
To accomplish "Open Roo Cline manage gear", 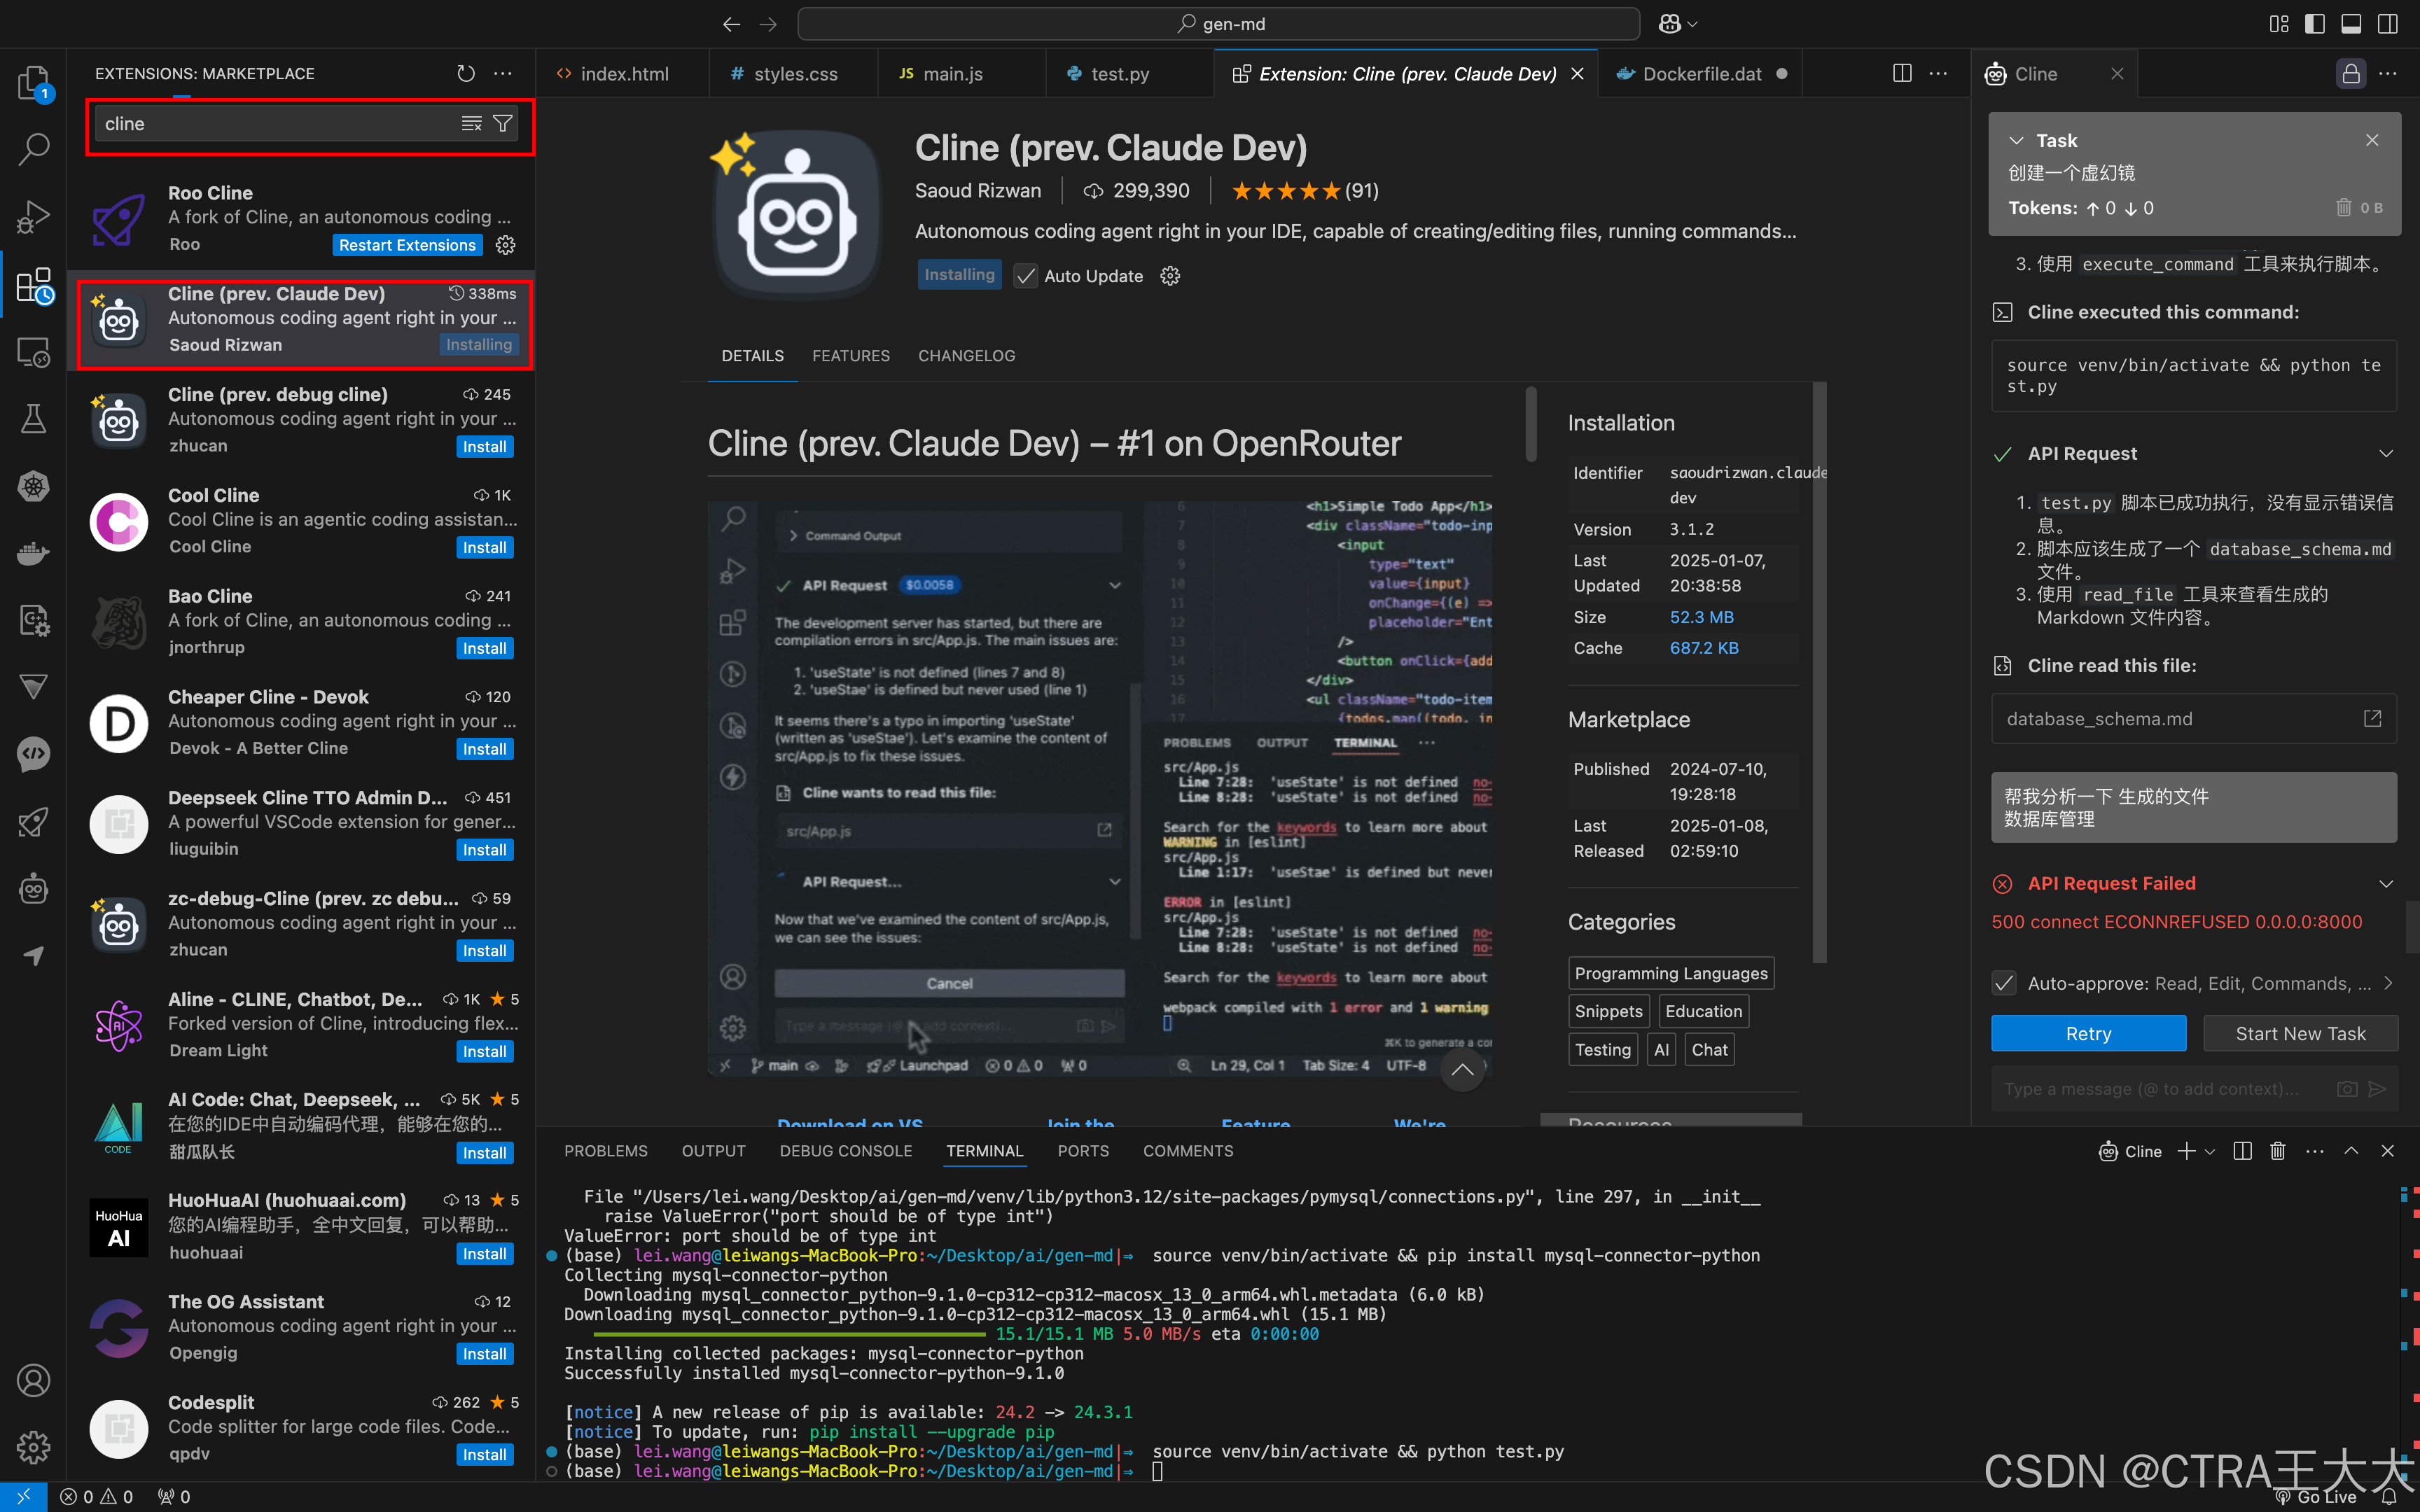I will (506, 245).
